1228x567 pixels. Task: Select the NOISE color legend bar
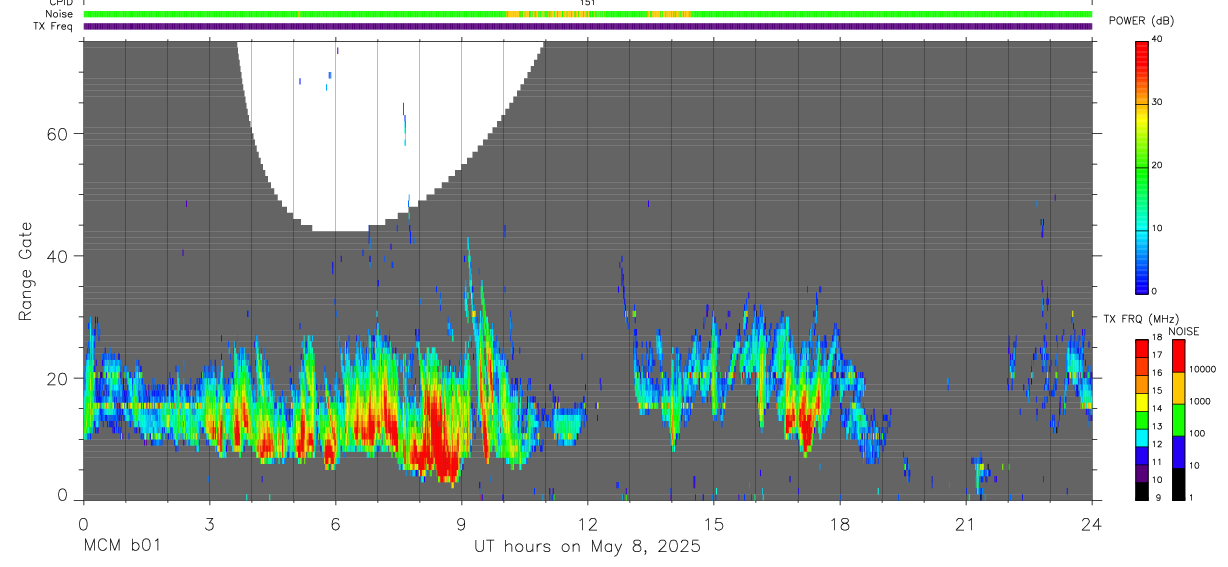tap(1180, 420)
